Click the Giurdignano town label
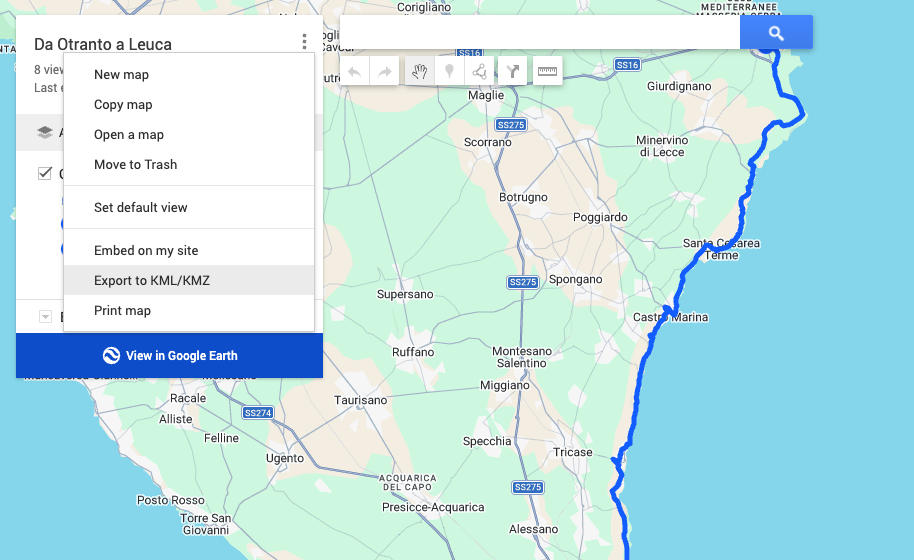The width and height of the screenshot is (914, 560). (x=679, y=86)
